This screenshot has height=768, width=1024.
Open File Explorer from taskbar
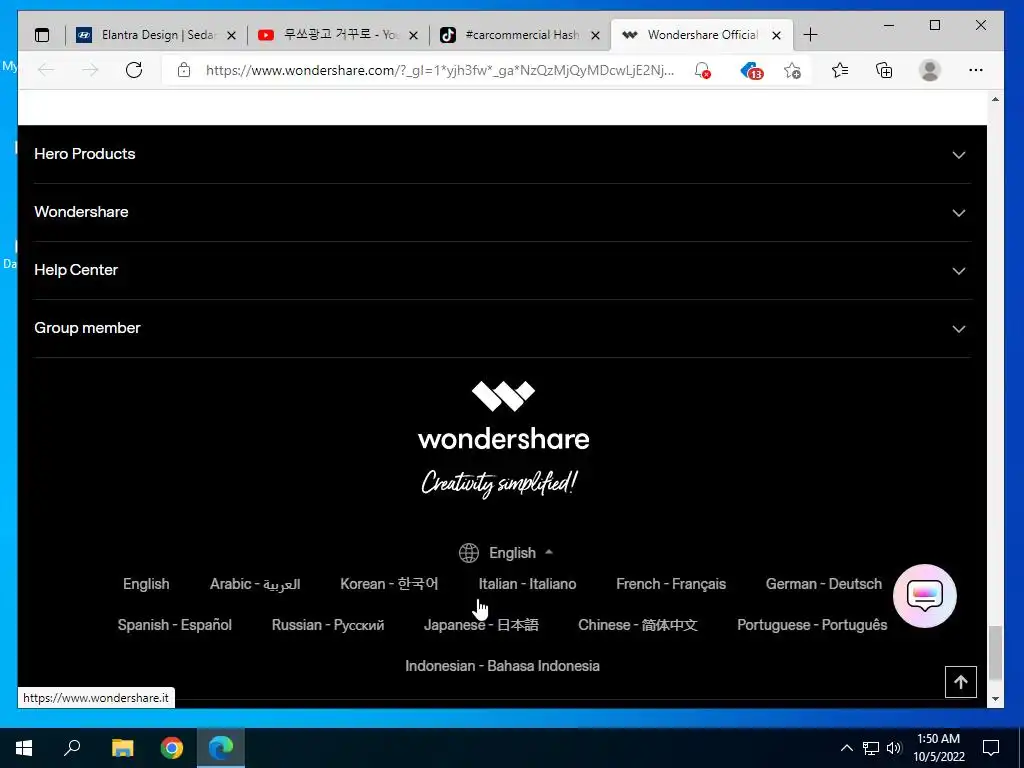click(122, 748)
